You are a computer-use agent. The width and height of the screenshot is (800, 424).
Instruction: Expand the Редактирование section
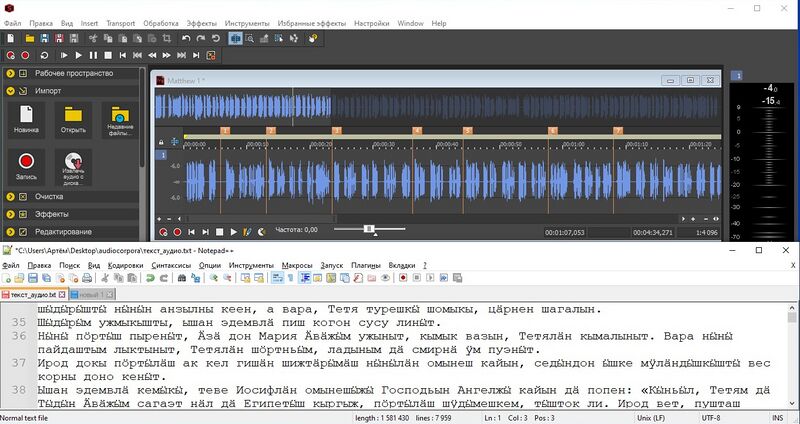(11, 232)
